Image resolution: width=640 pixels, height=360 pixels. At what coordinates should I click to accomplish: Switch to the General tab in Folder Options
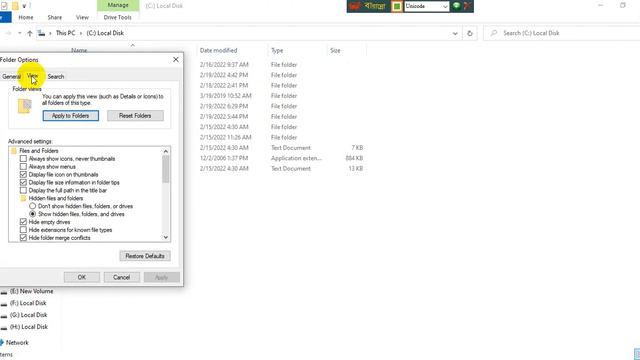11,77
